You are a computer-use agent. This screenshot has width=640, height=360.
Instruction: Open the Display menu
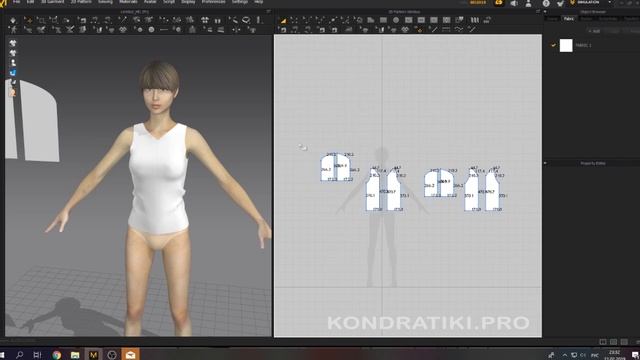tap(188, 2)
